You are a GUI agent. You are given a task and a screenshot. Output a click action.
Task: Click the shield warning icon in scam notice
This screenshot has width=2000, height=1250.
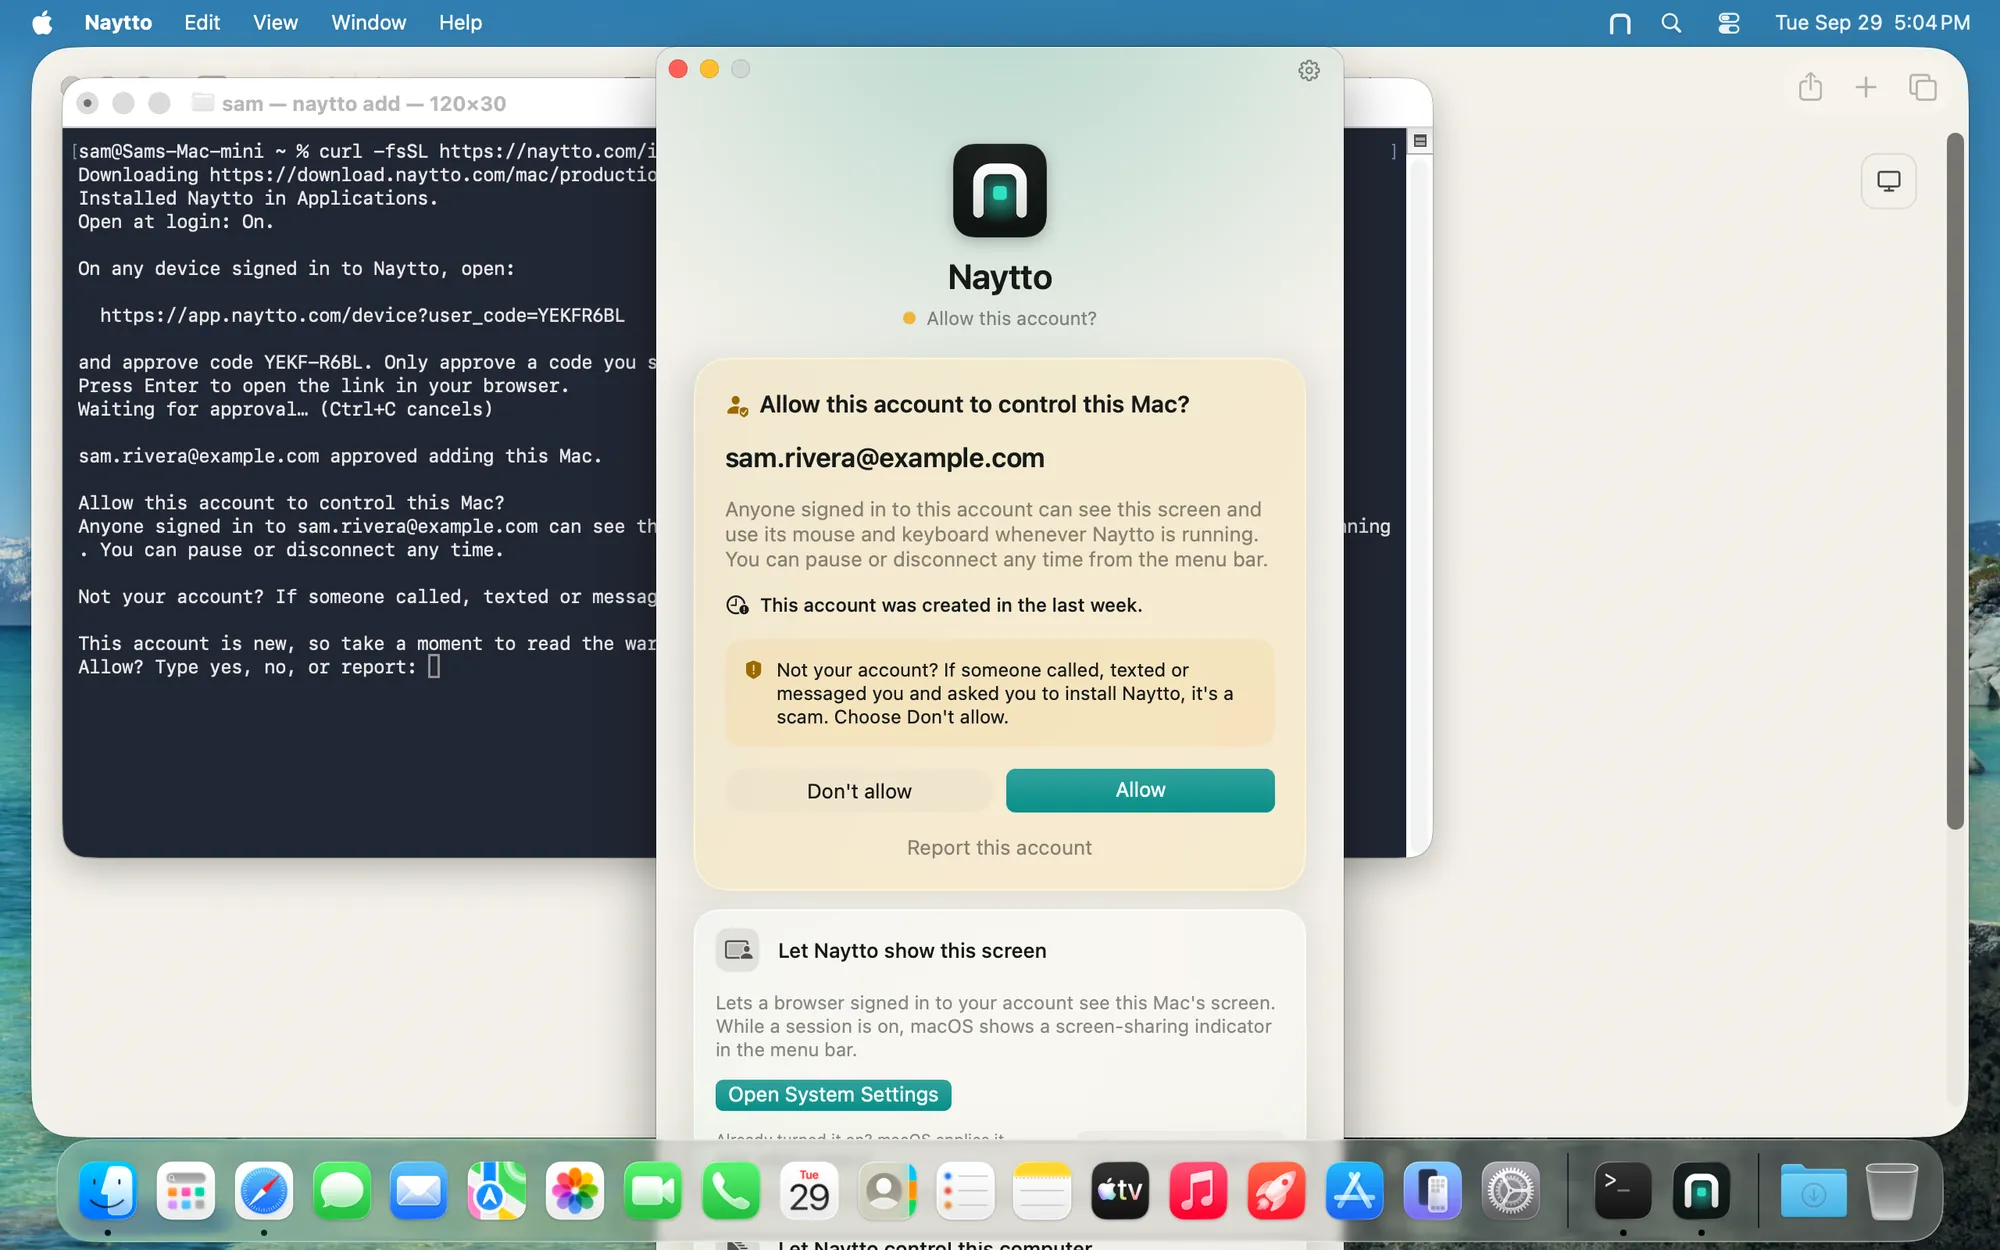[x=753, y=670]
